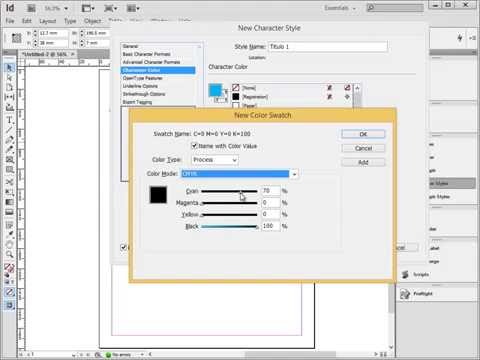Image resolution: width=480 pixels, height=360 pixels.
Task: Click the Quick Apply lightning icon
Action: click(x=460, y=38)
